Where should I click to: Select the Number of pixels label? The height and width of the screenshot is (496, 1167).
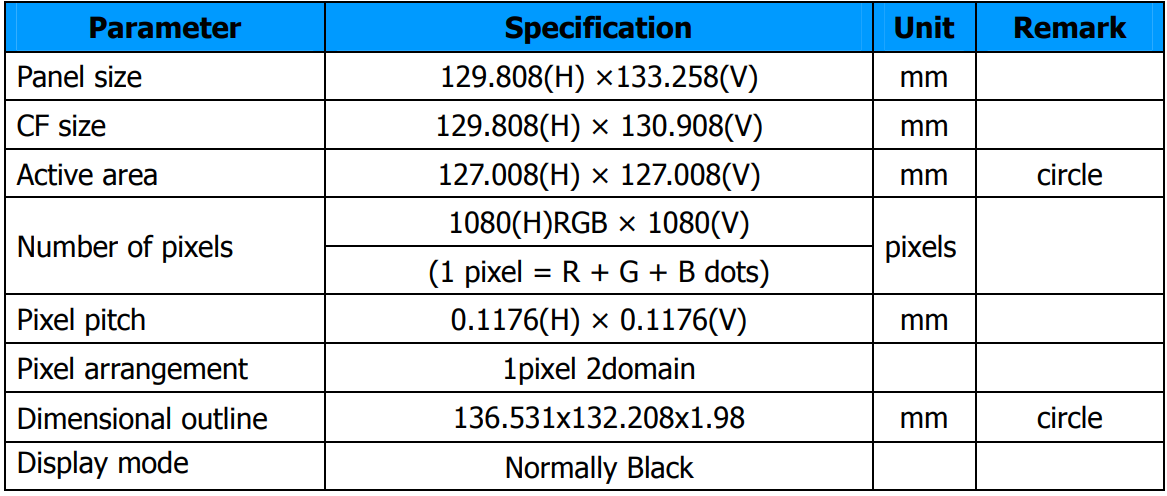point(124,247)
